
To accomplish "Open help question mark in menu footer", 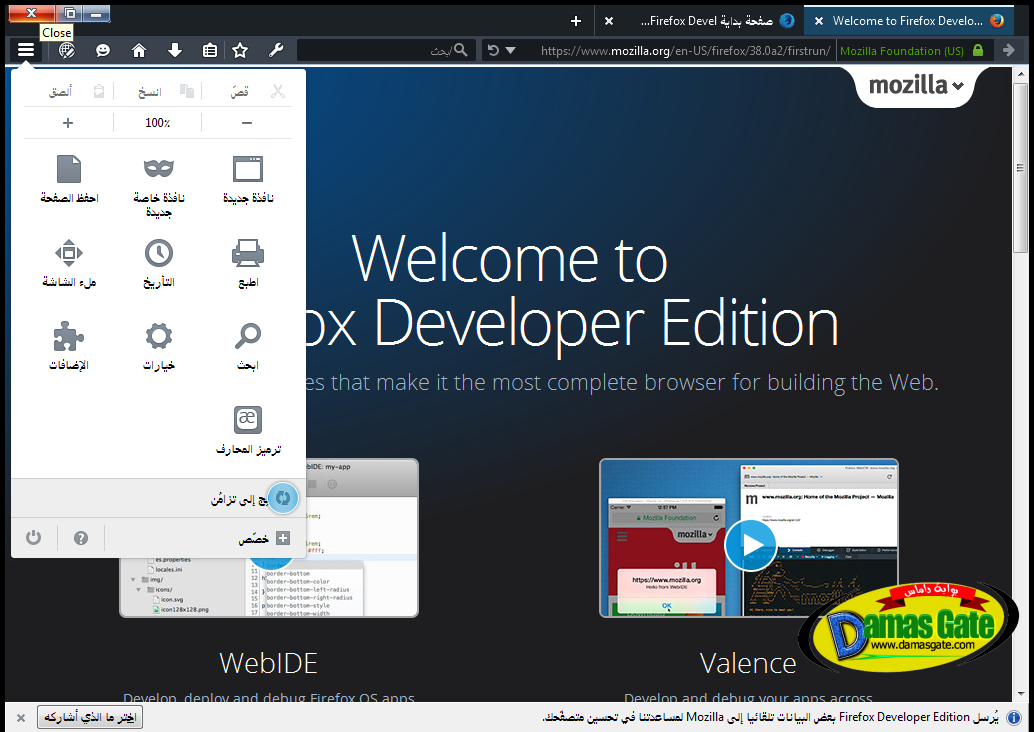I will (x=81, y=538).
